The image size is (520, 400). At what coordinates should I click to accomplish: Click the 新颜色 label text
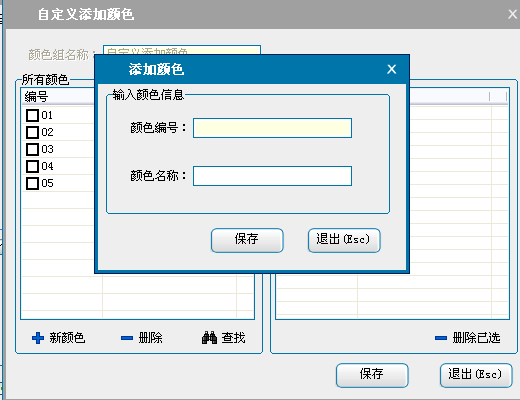click(x=67, y=338)
